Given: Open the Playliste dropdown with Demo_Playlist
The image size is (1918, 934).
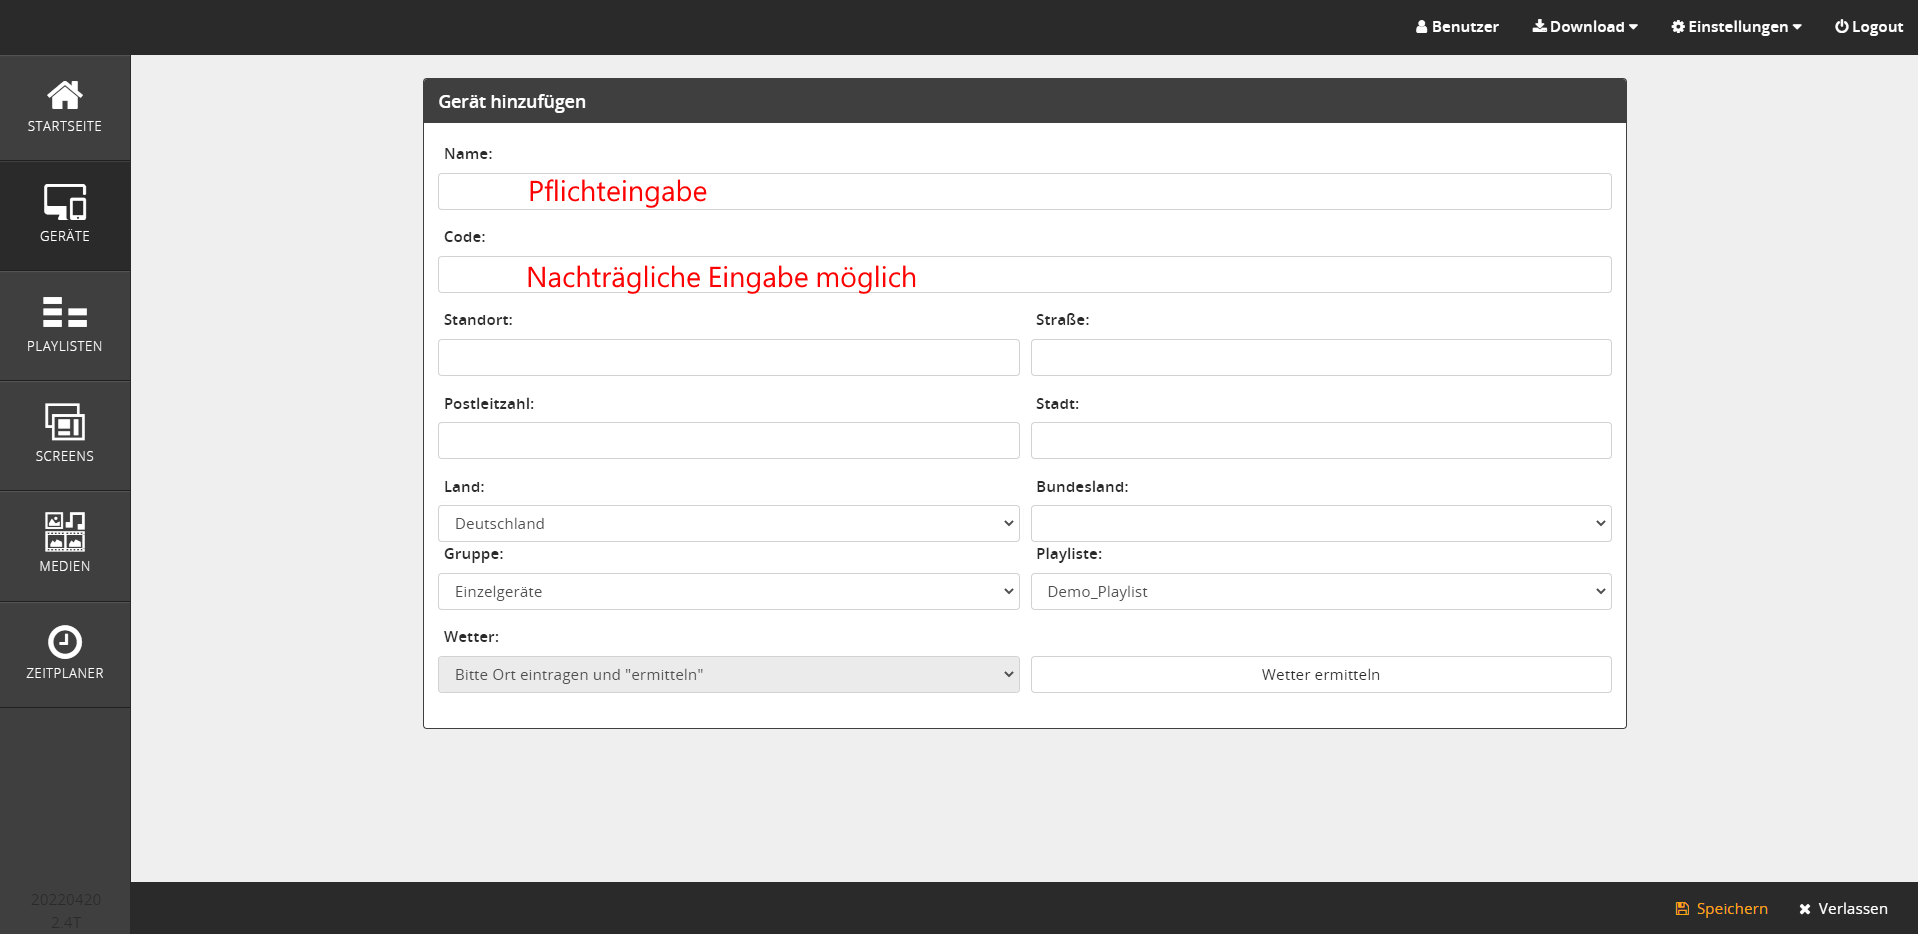Looking at the screenshot, I should (x=1320, y=592).
